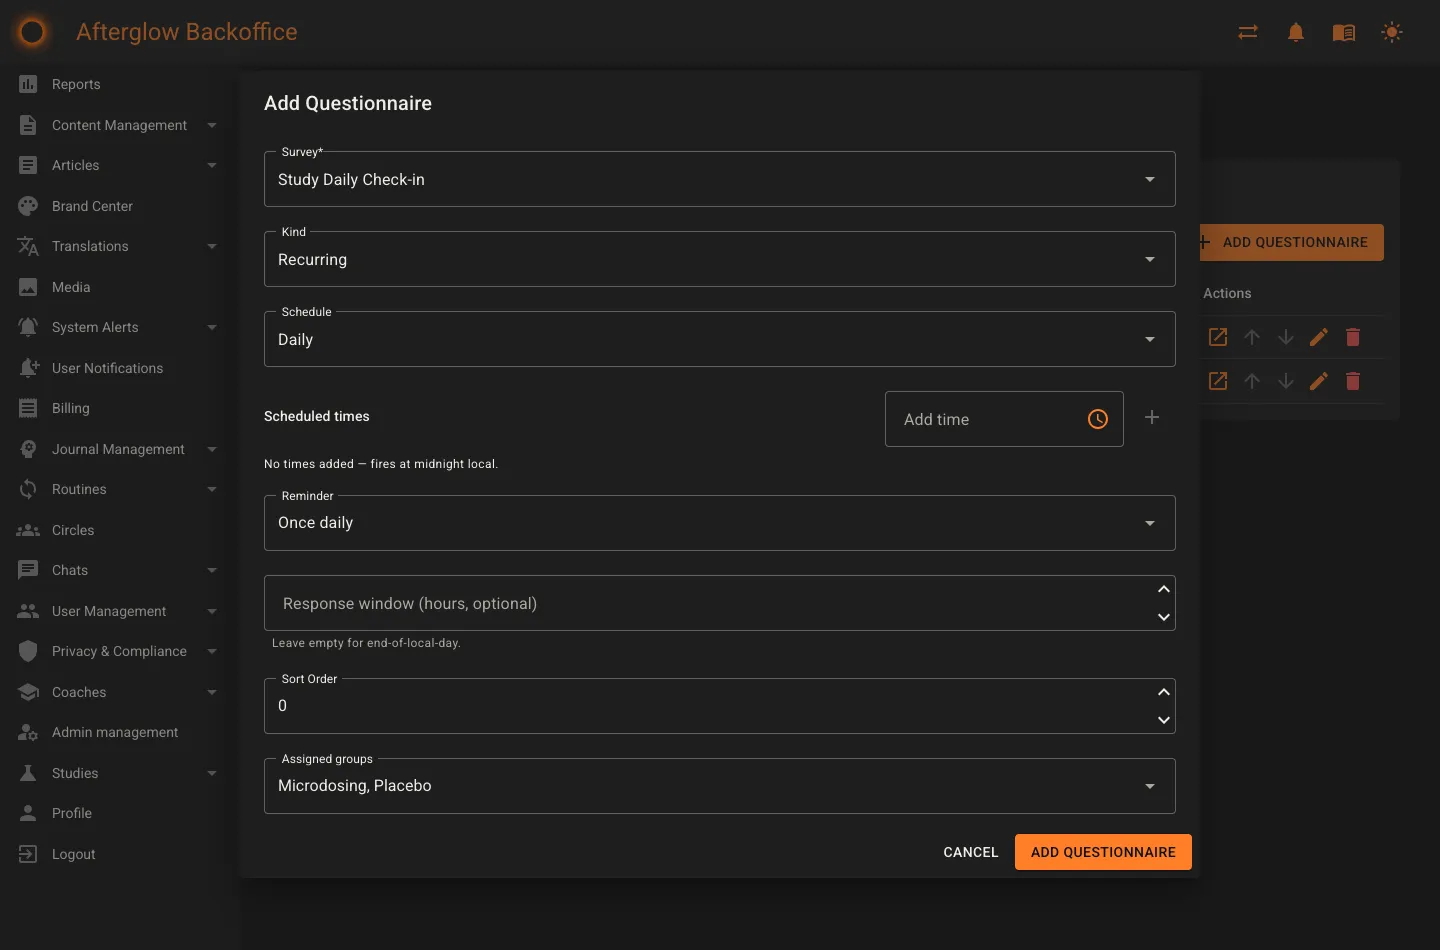Toggle light theme with sun icon
The height and width of the screenshot is (950, 1440).
tap(1392, 32)
